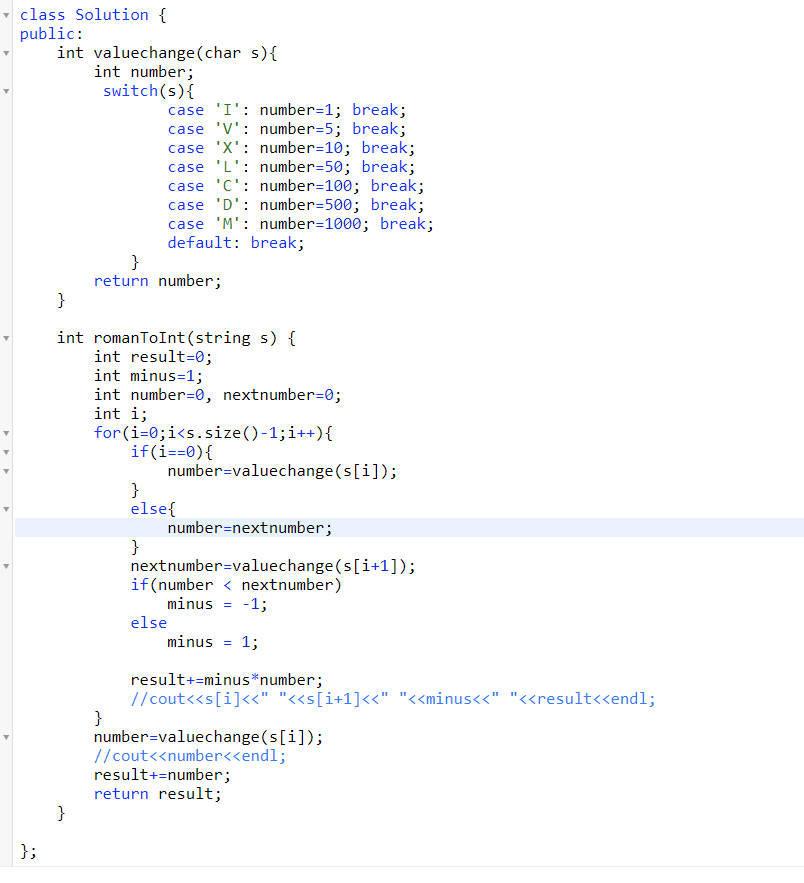Click the 'class Solution {' line
This screenshot has height=883, width=804.
93,15
